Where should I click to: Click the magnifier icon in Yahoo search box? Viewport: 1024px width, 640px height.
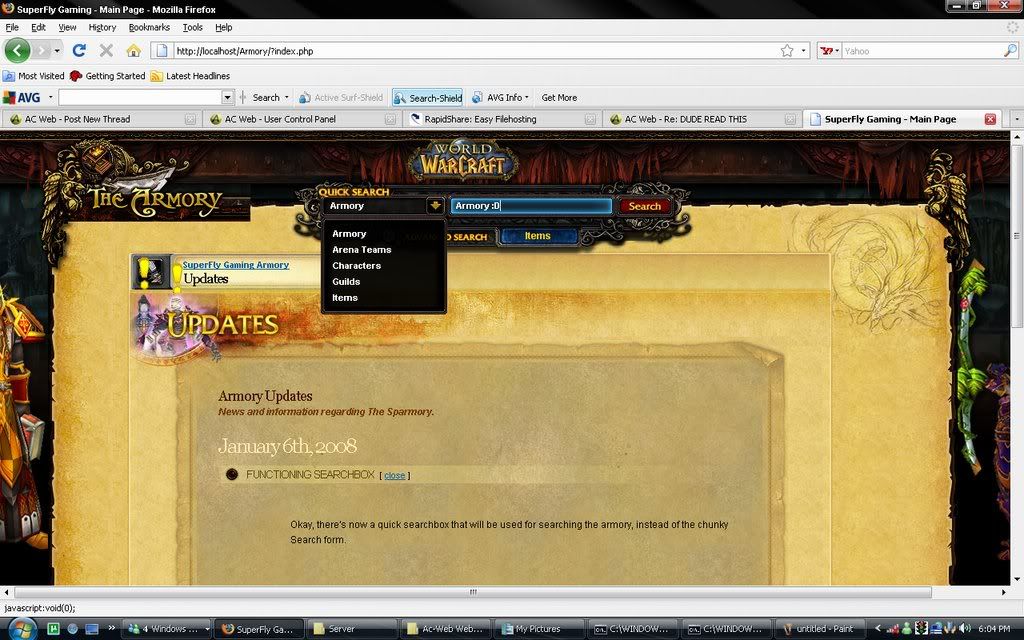1010,50
